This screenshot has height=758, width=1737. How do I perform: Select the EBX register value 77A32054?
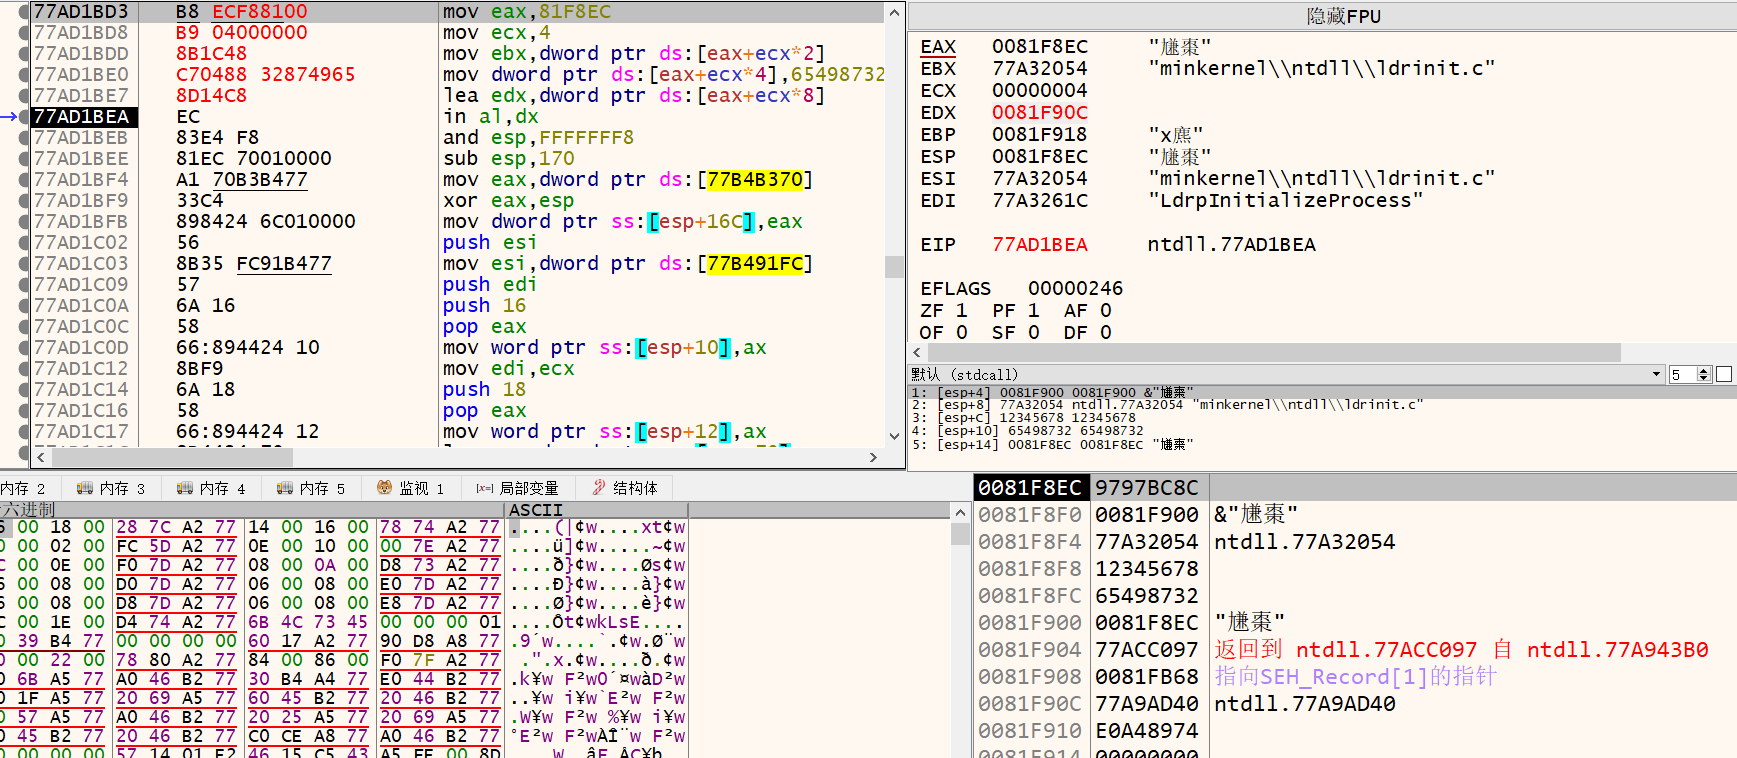click(1040, 69)
